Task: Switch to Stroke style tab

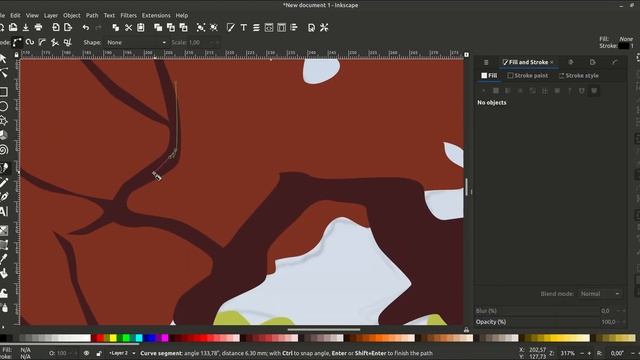Action: click(x=578, y=76)
